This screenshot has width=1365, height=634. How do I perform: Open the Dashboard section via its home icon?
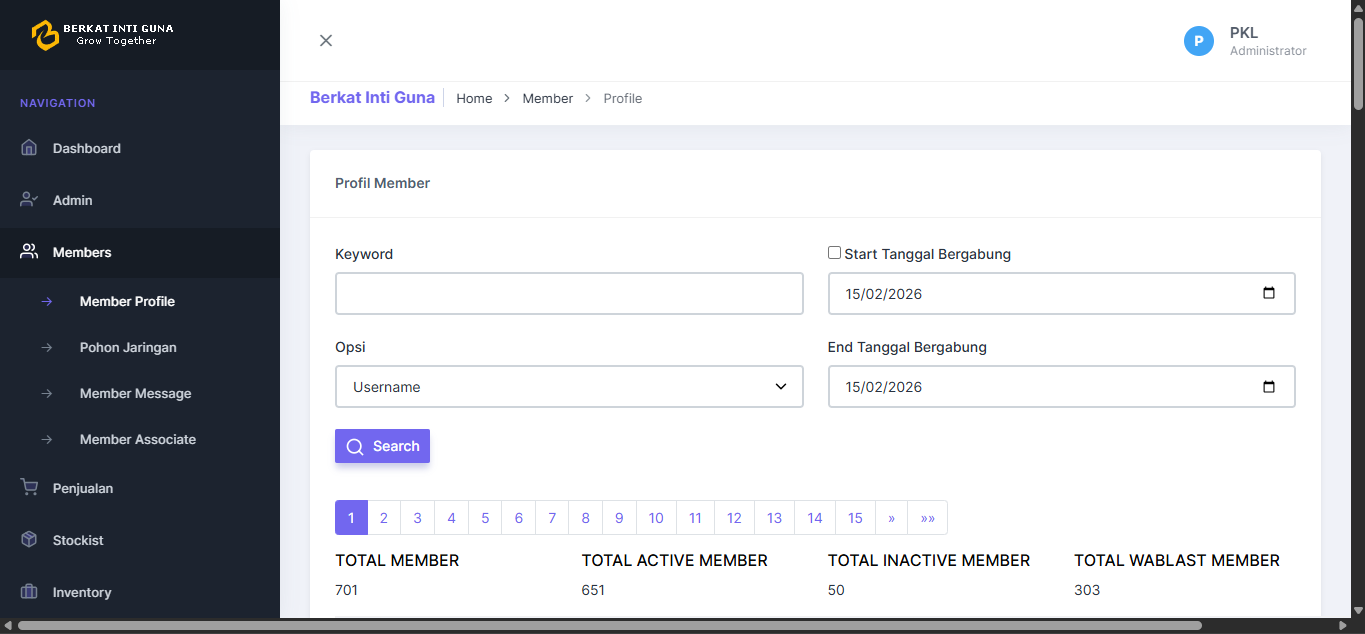[x=30, y=148]
